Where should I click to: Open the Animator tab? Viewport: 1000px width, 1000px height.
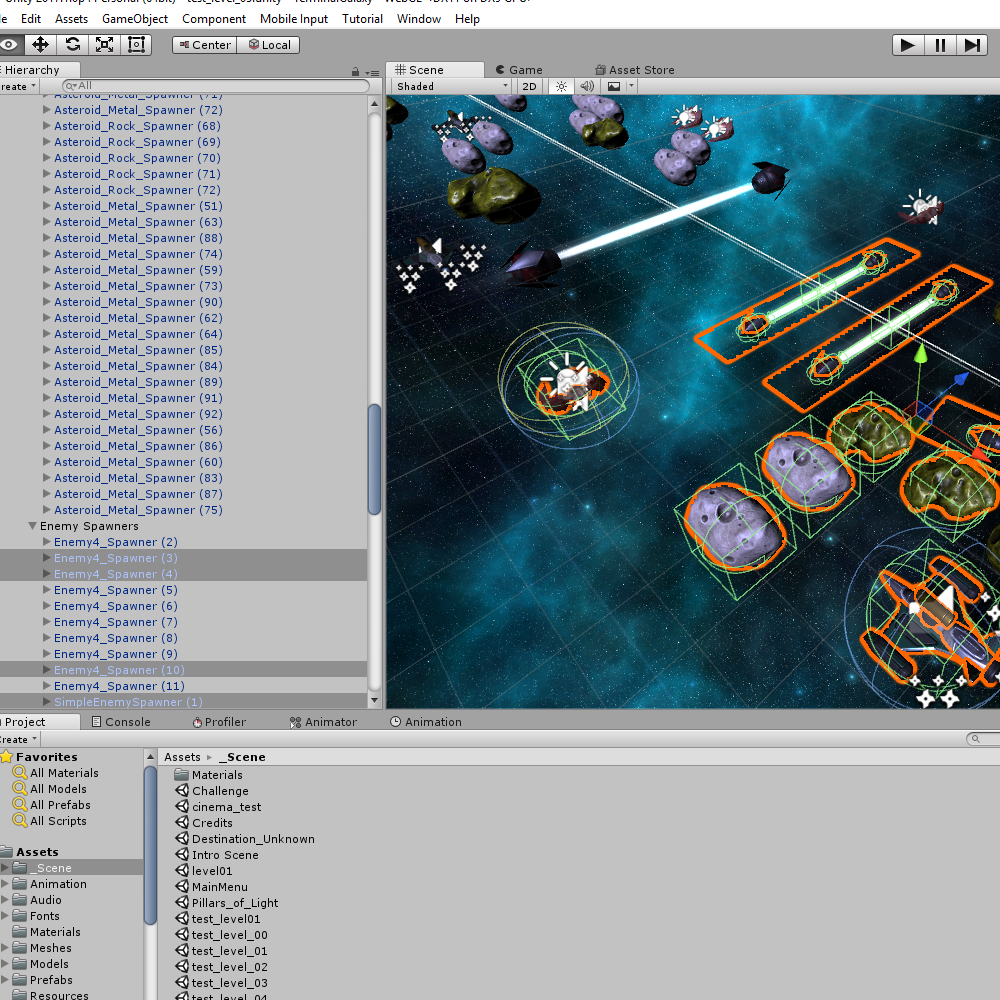pos(323,722)
